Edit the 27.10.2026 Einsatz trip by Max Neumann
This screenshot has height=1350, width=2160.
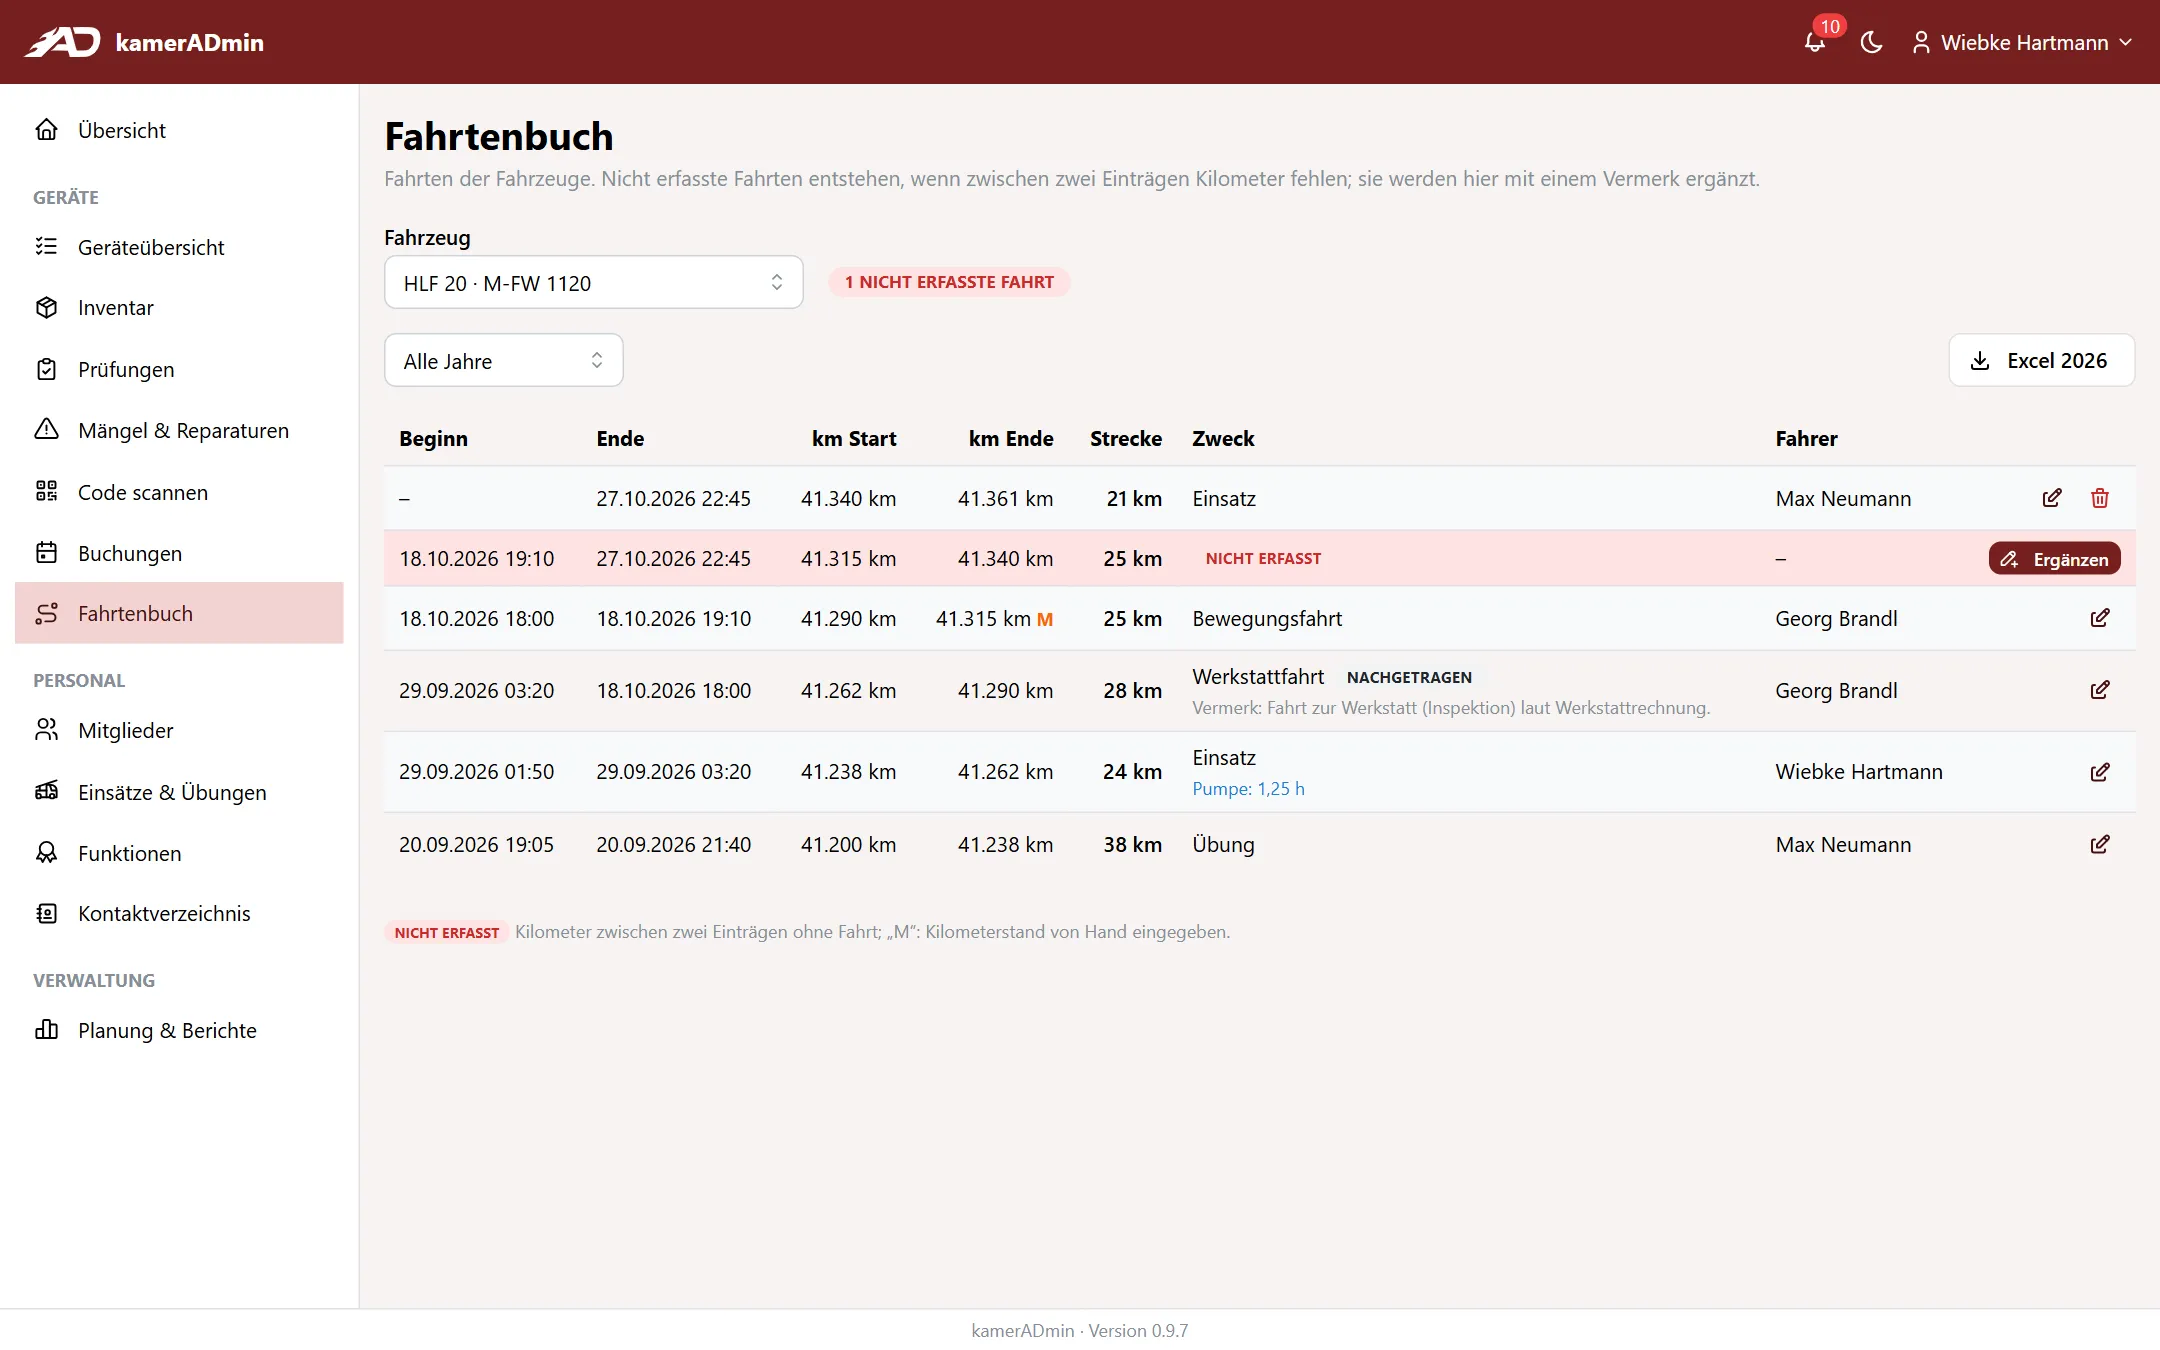pyautogui.click(x=2052, y=498)
